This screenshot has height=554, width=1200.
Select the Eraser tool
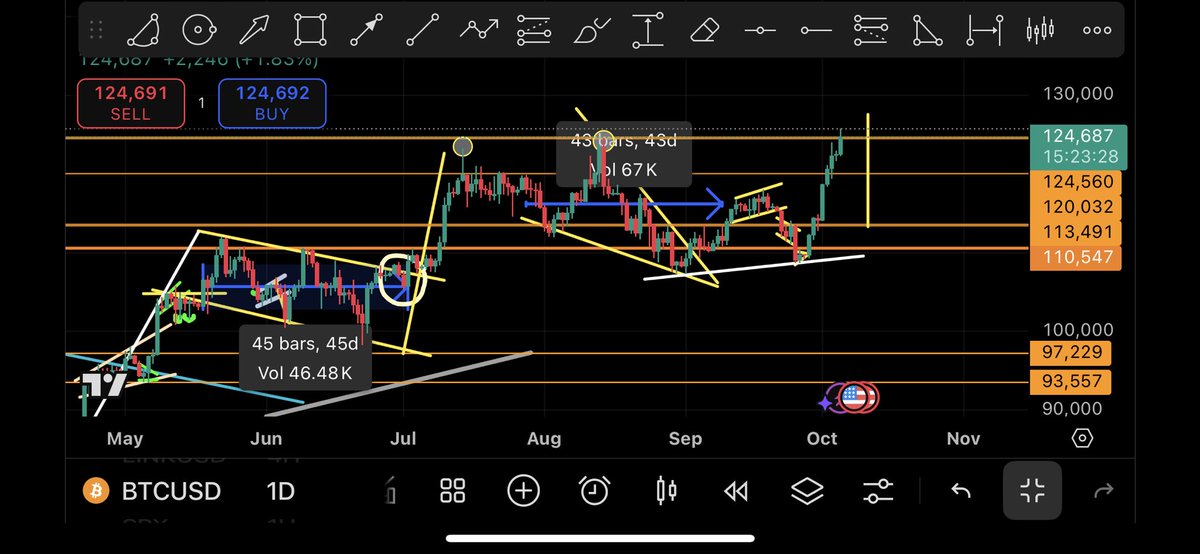point(704,30)
